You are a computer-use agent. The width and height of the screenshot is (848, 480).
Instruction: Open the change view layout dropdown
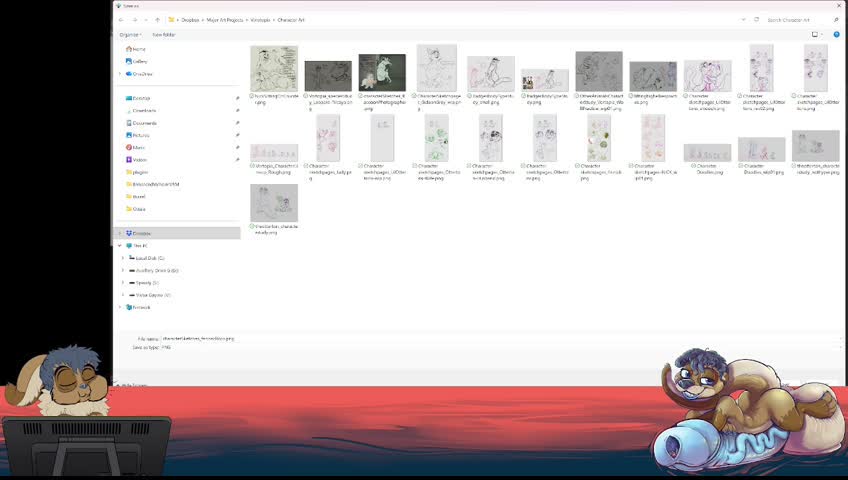tap(817, 35)
